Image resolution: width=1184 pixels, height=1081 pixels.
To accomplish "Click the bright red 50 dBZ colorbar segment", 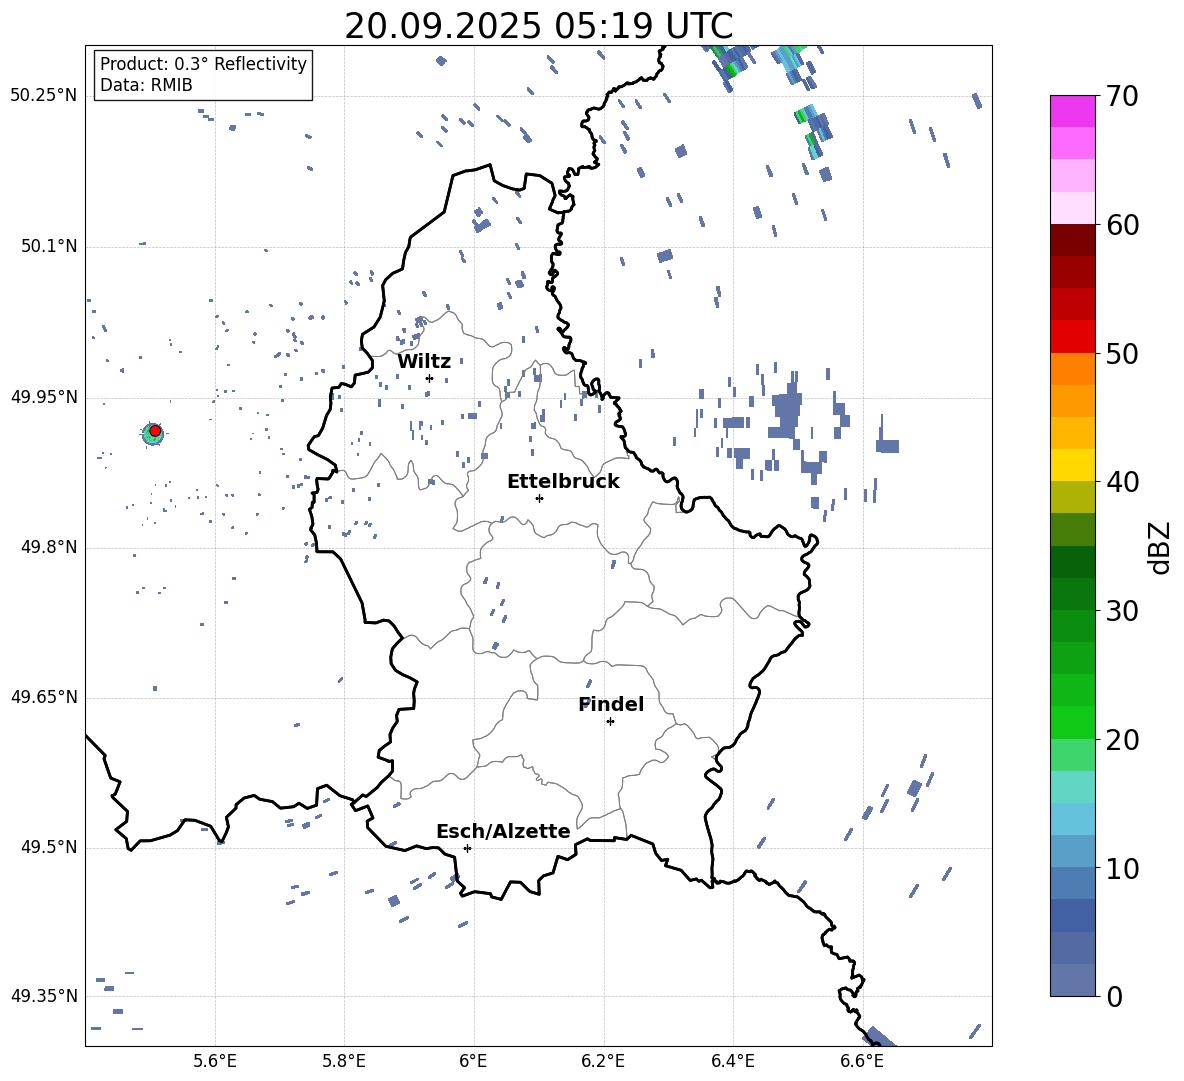I will tap(1073, 337).
